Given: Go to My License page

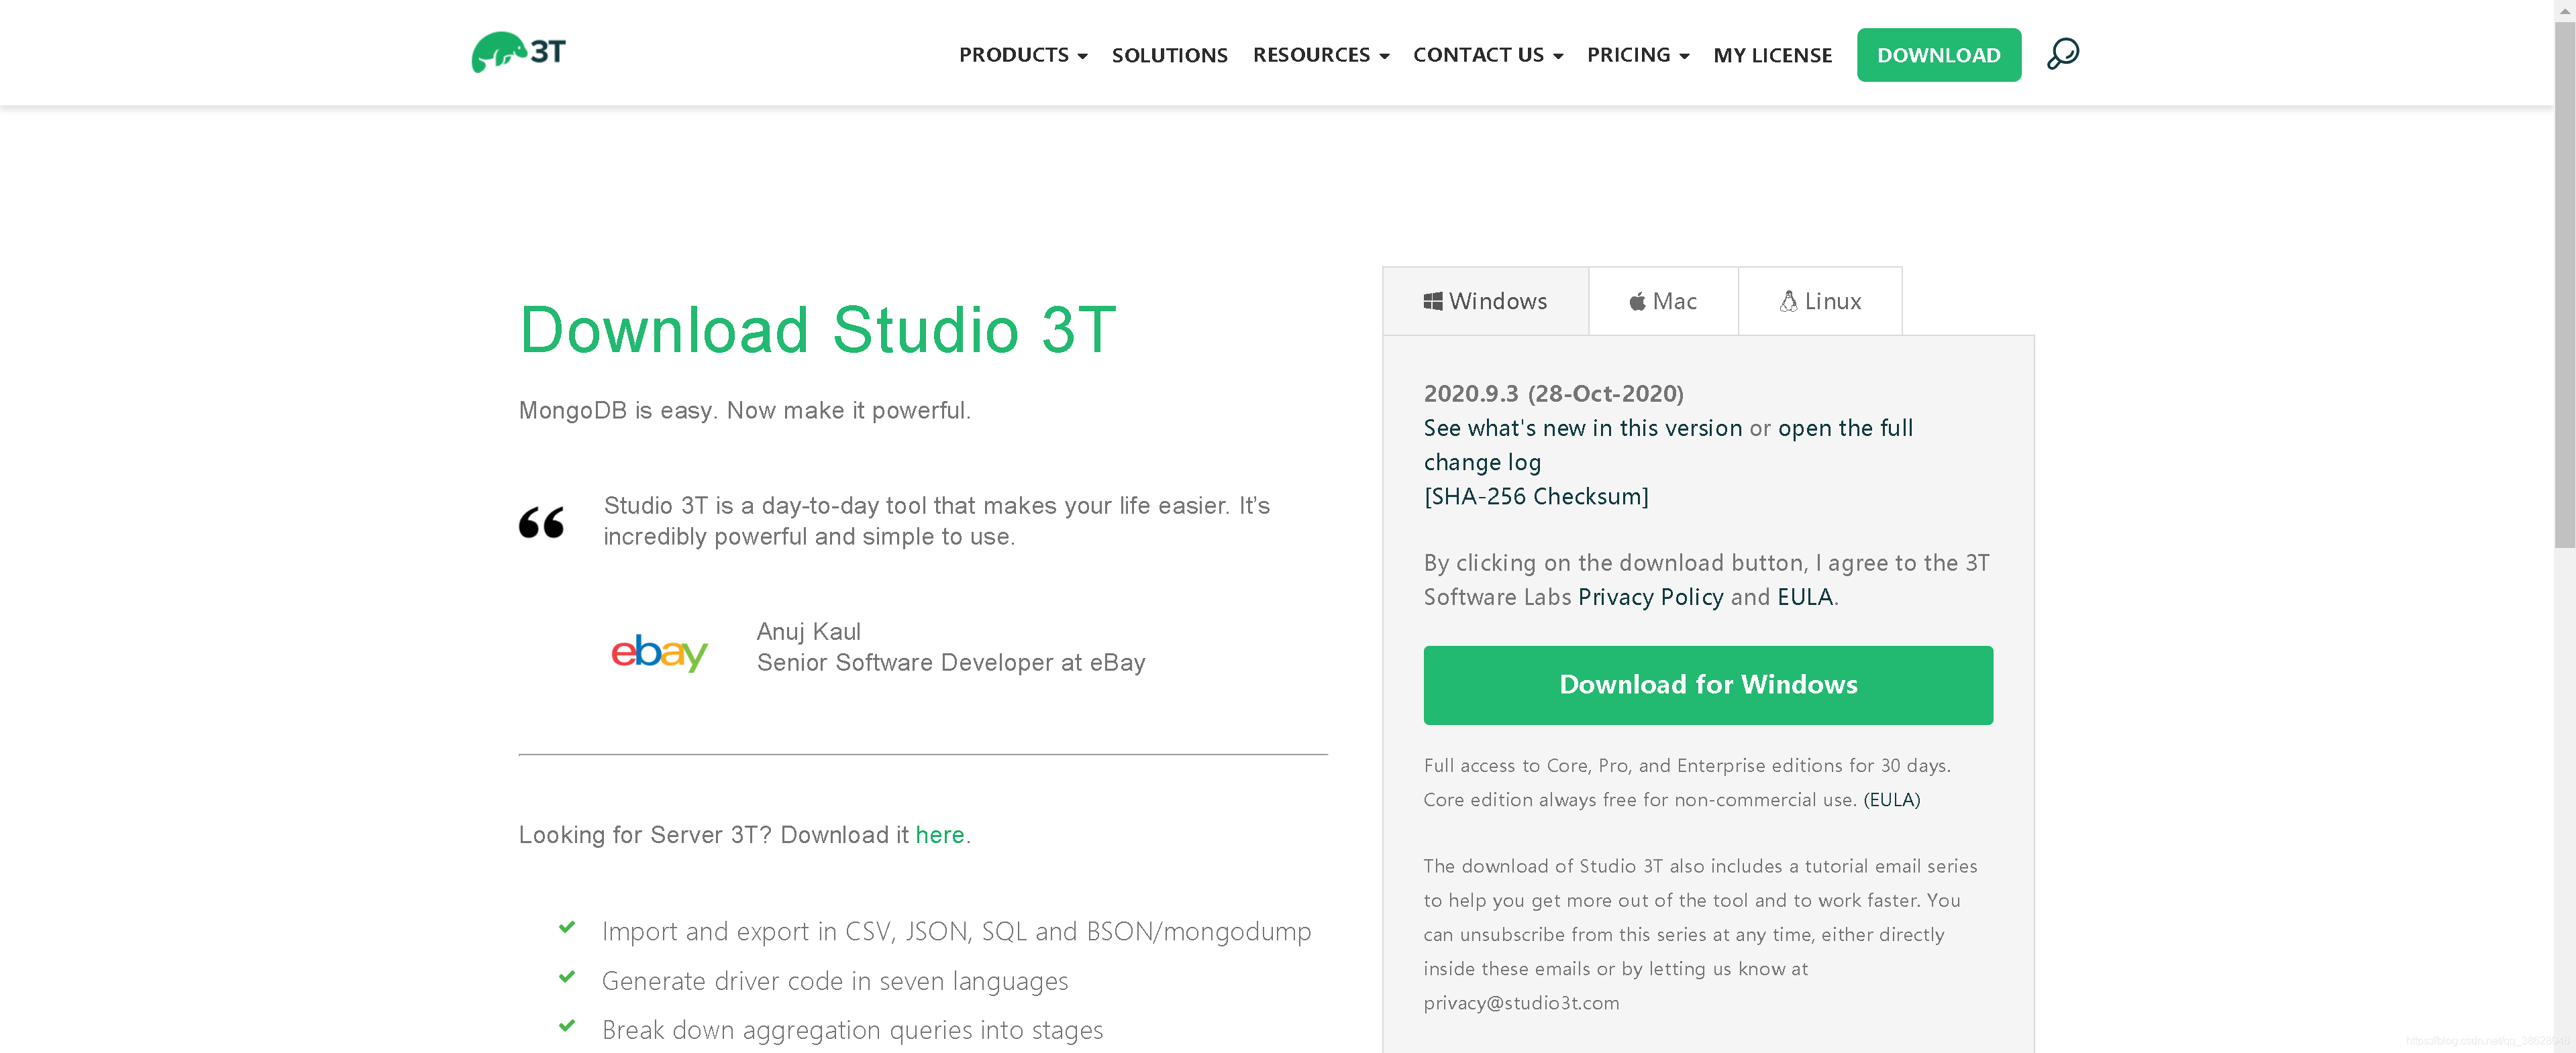Looking at the screenshot, I should point(1772,55).
